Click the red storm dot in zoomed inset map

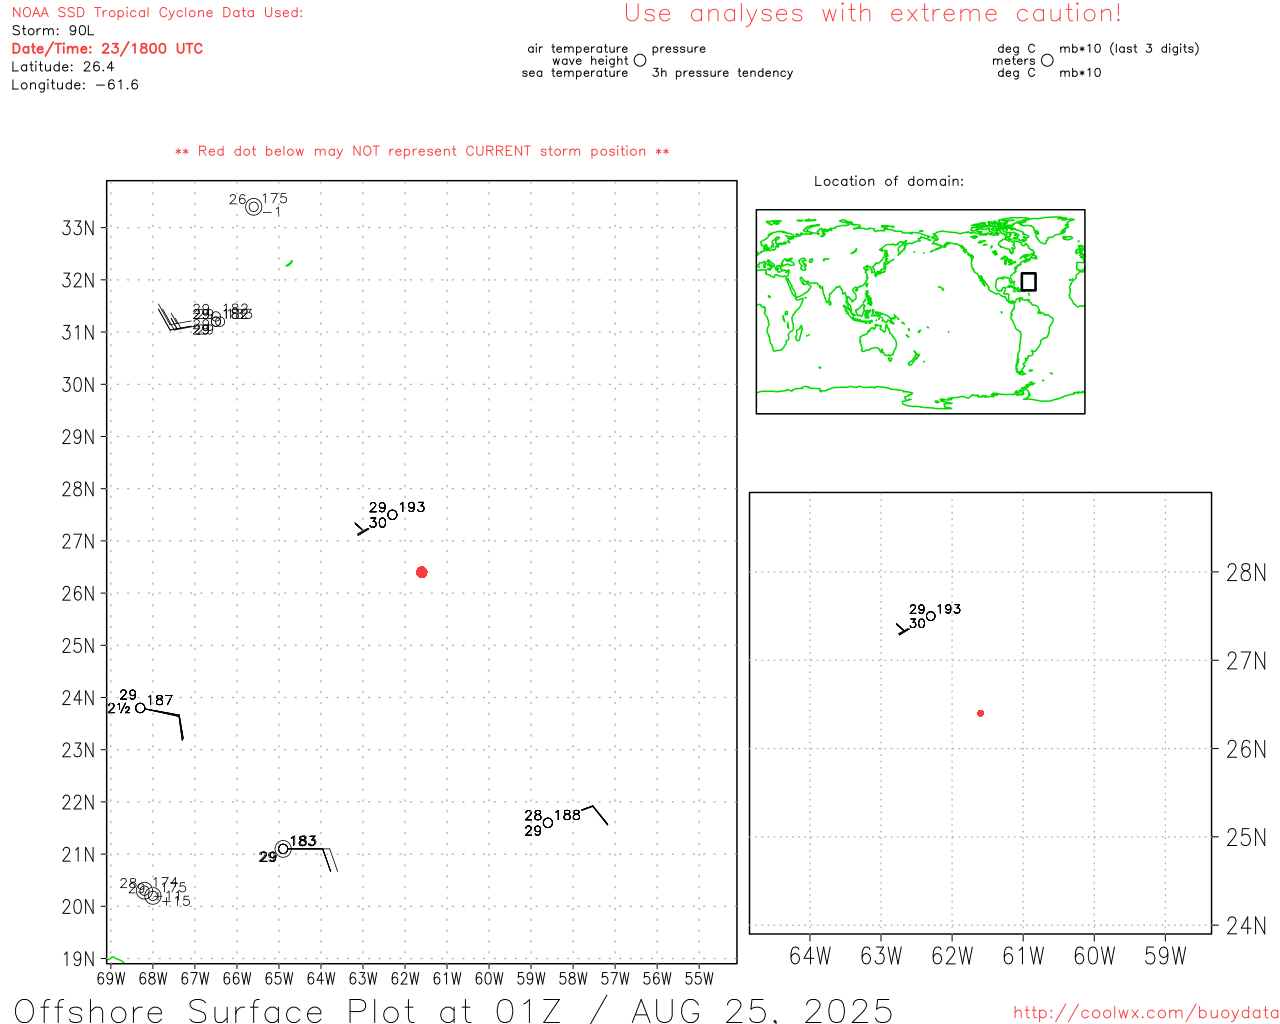(x=980, y=713)
